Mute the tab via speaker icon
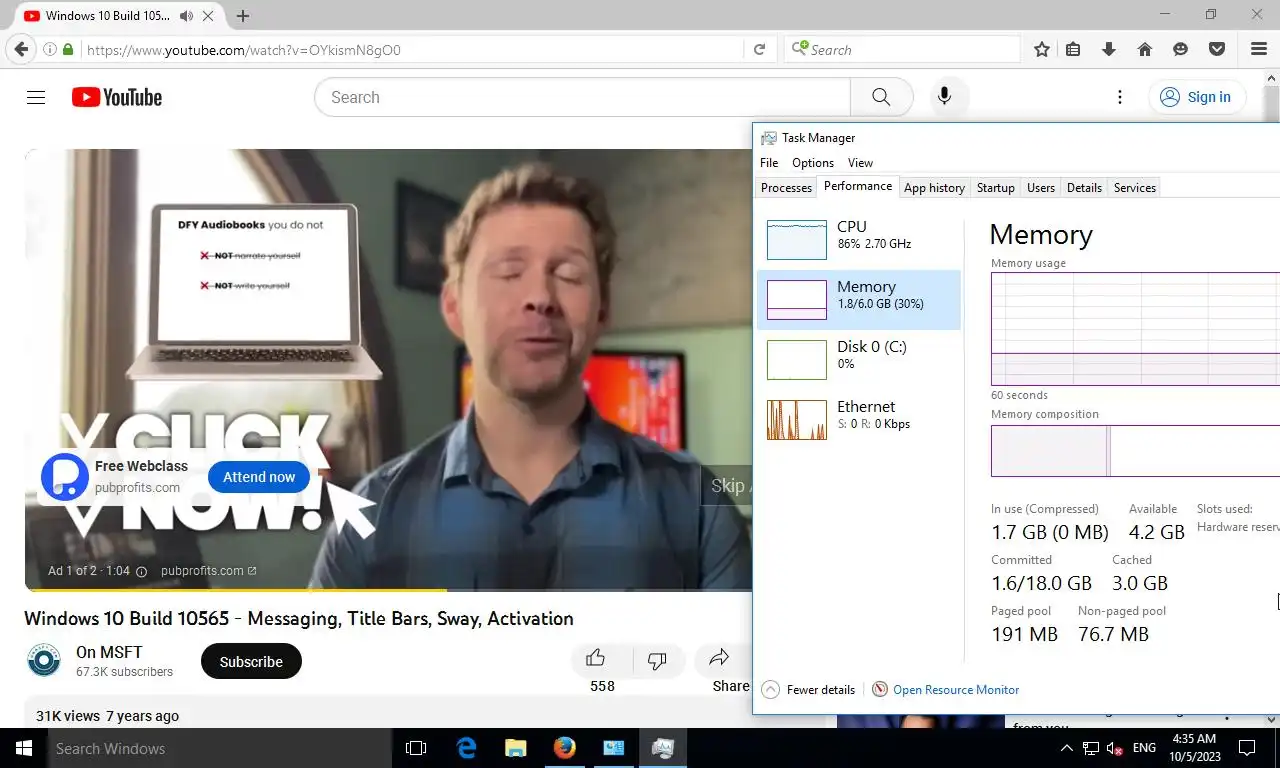The image size is (1280, 768). (187, 16)
